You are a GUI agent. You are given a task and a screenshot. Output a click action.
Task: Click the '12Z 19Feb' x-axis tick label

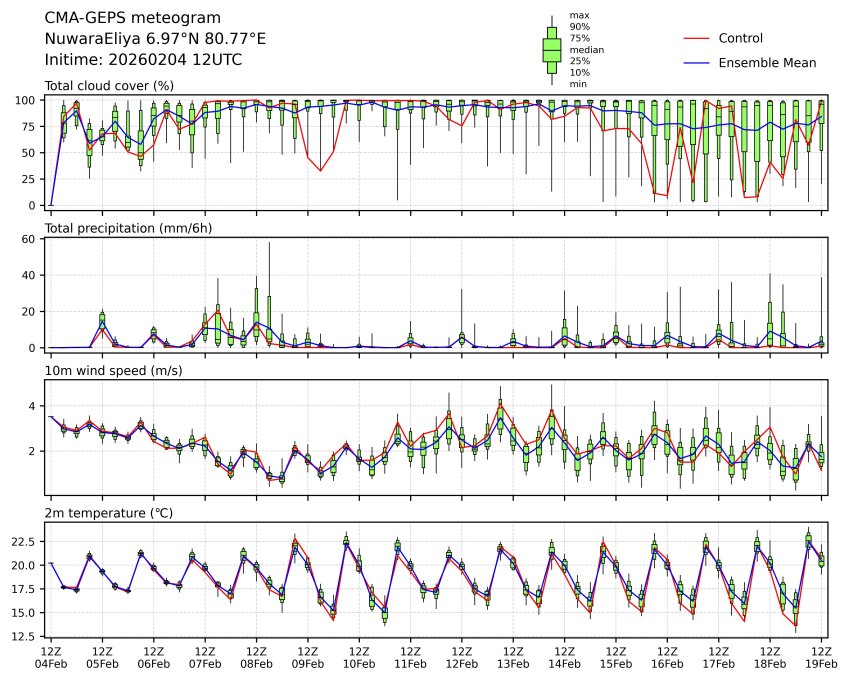pos(822,657)
